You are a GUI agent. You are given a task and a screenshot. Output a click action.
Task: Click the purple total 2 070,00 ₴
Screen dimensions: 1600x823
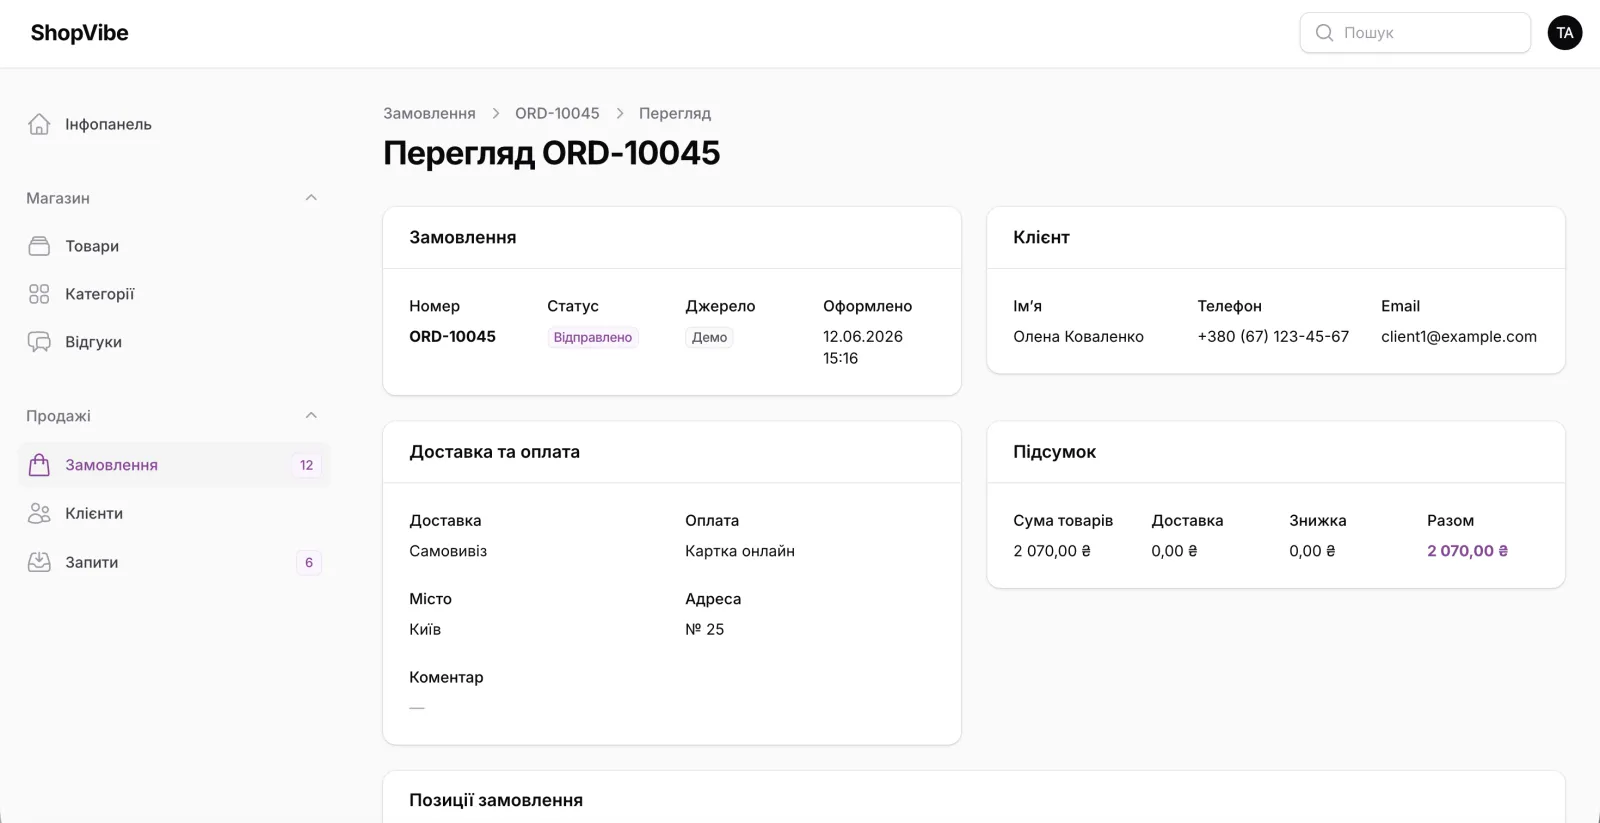click(x=1467, y=551)
